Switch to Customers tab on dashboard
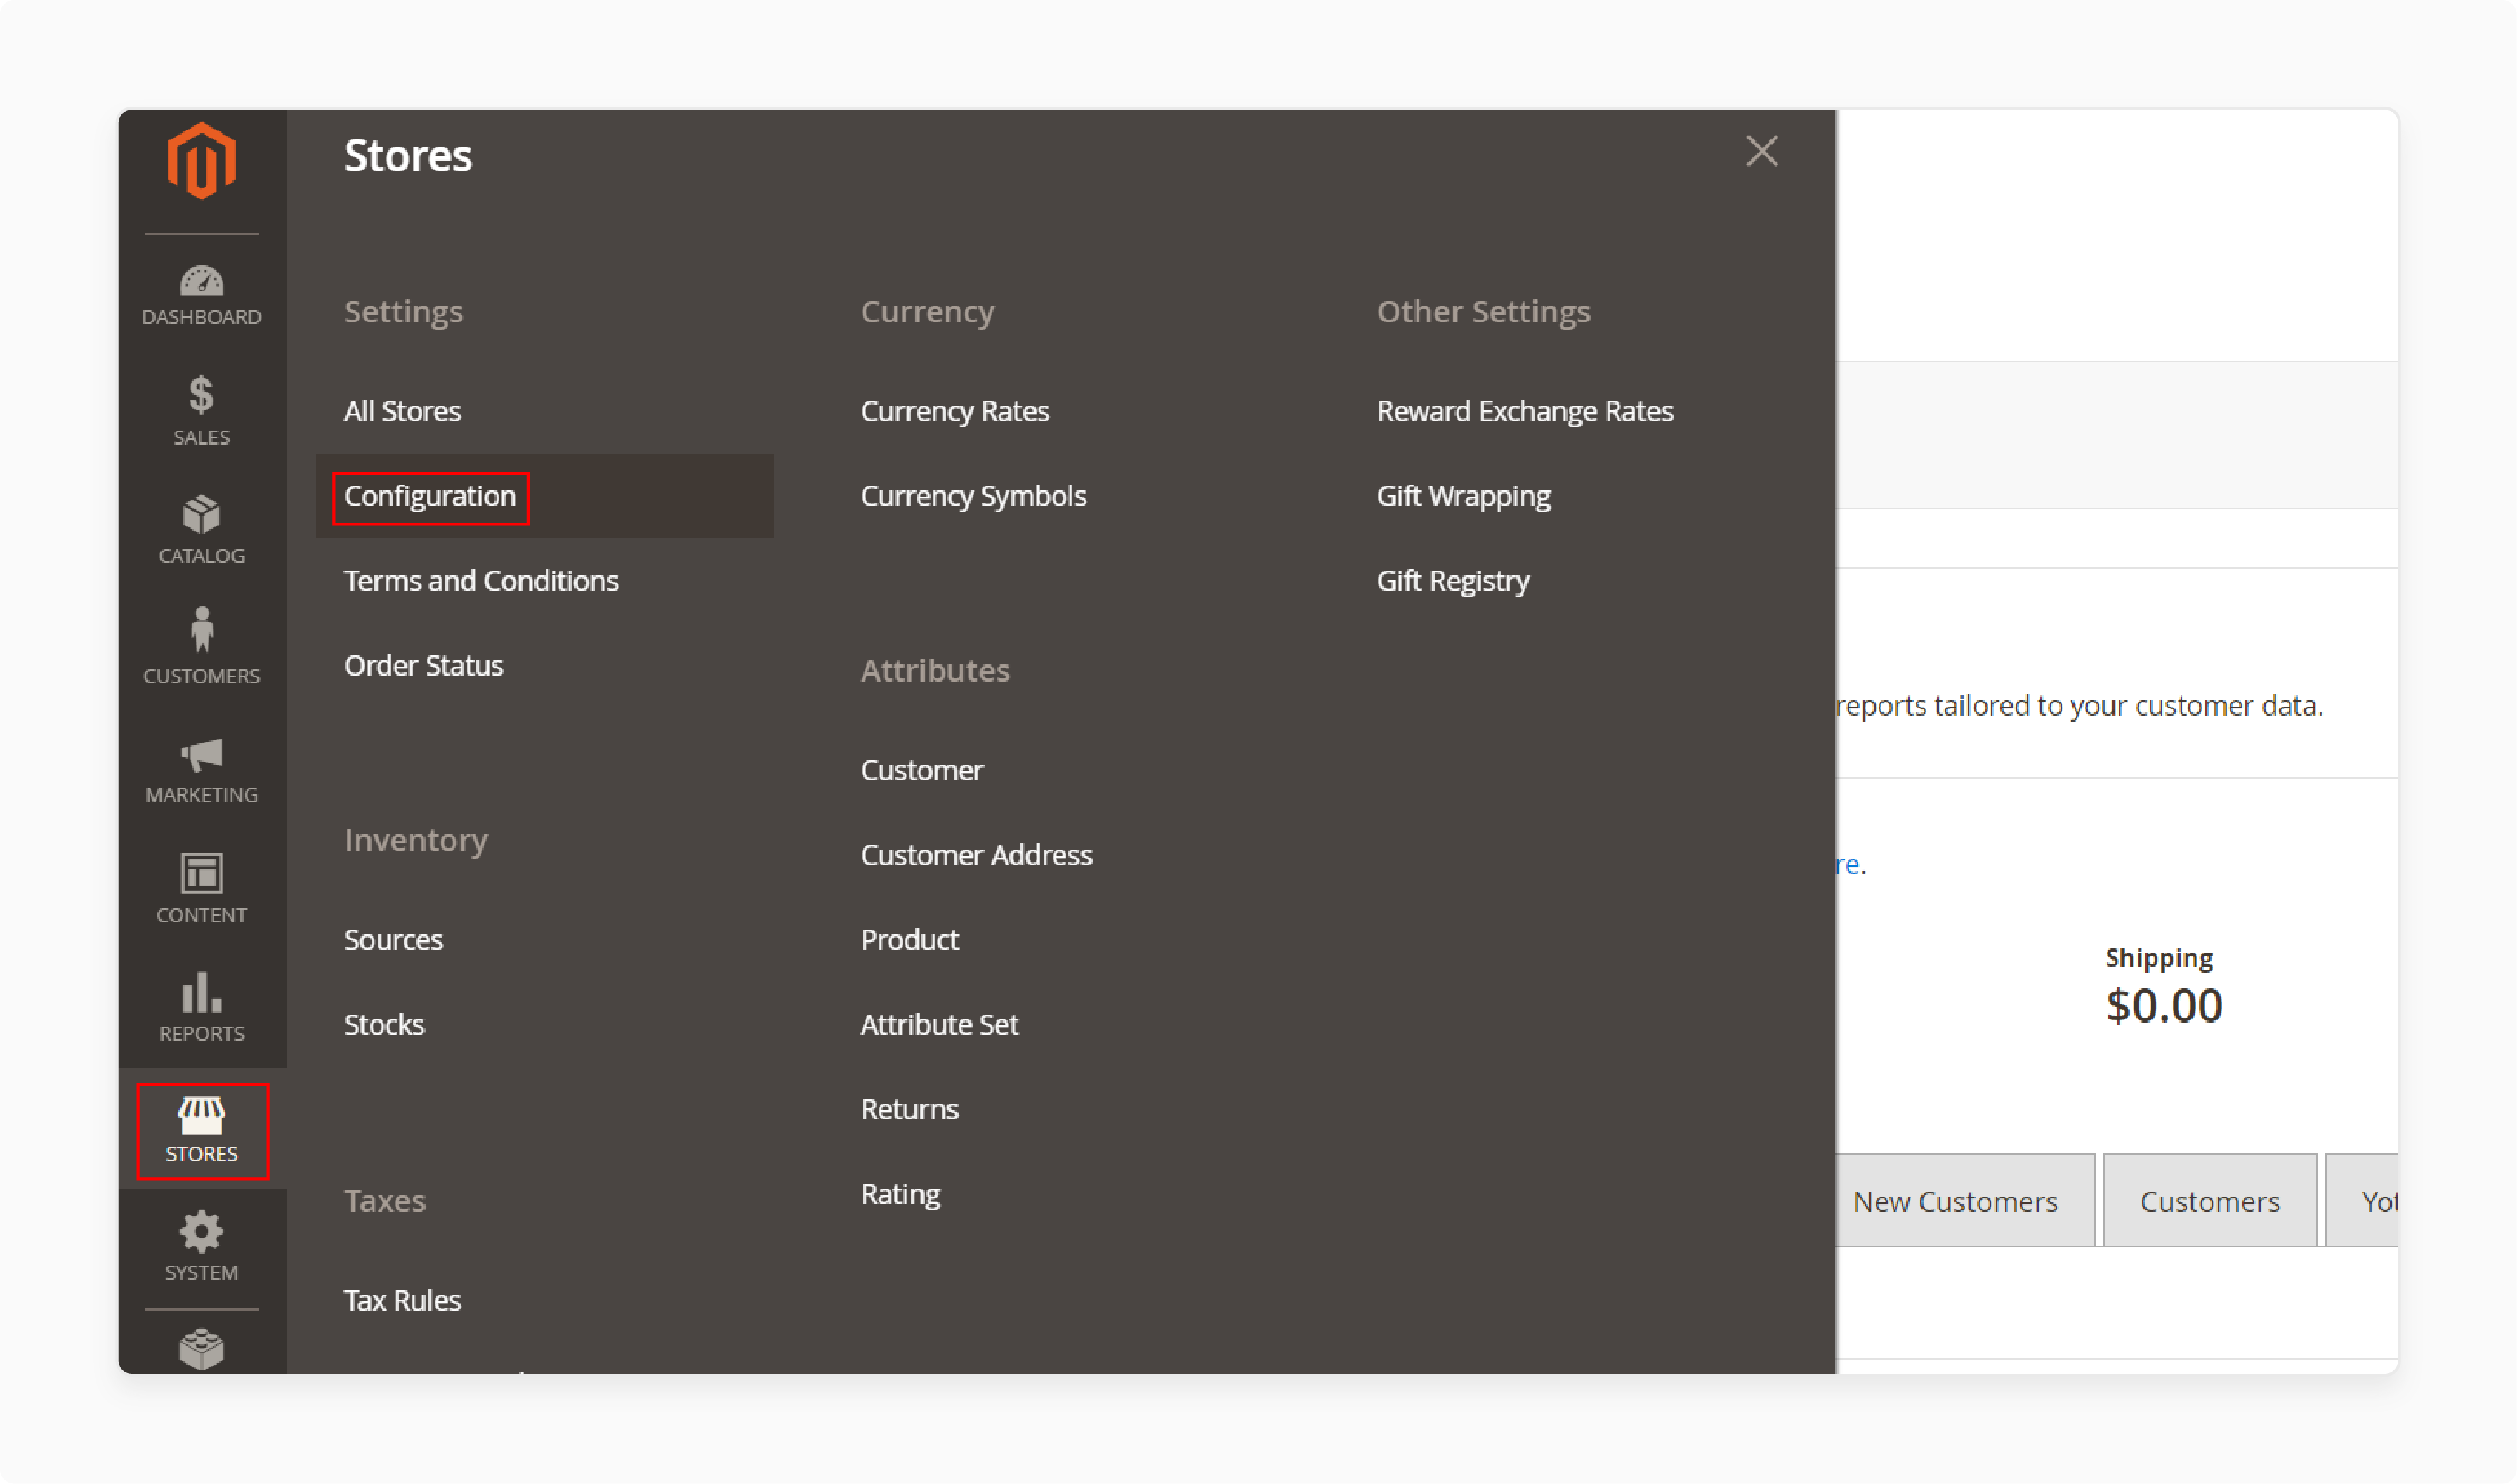The height and width of the screenshot is (1484, 2517). [2209, 1201]
